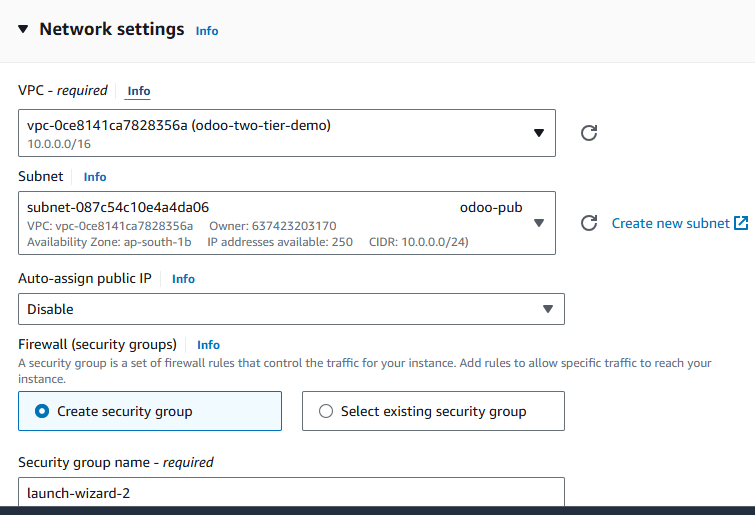Image resolution: width=755 pixels, height=515 pixels.
Task: Click external link icon beside Create new subnet
Action: (741, 223)
